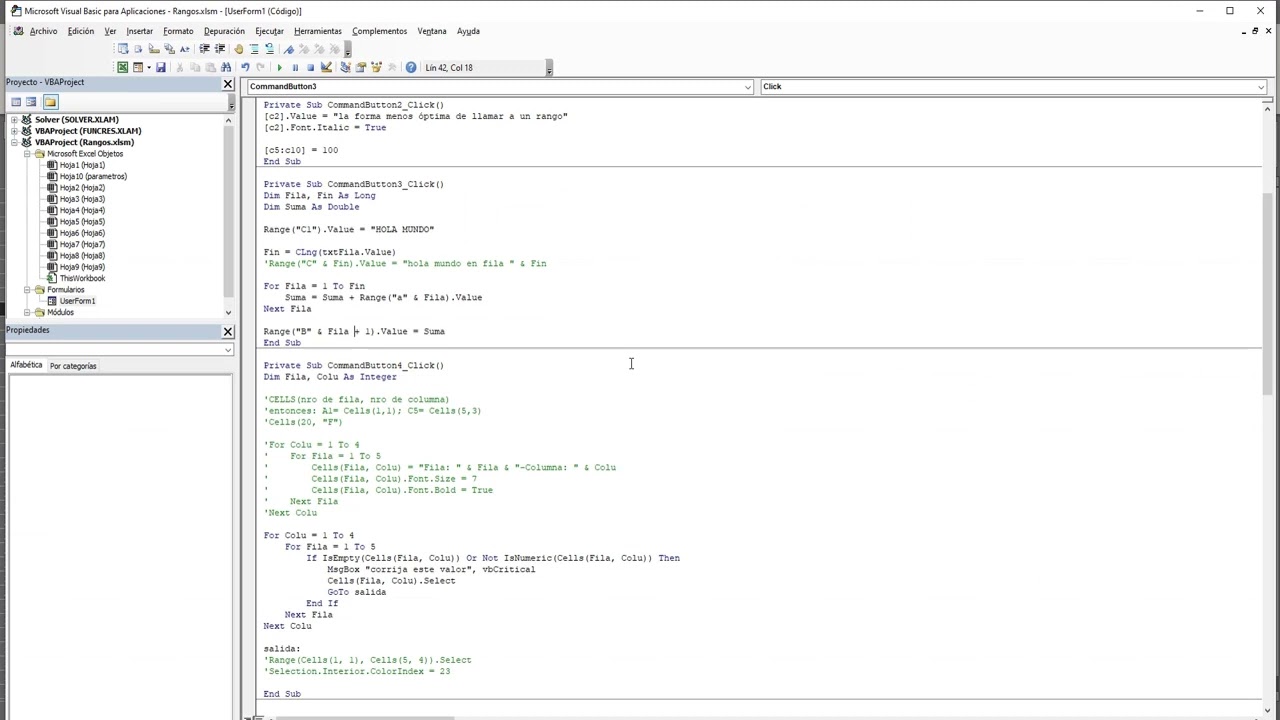The image size is (1280, 720).
Task: Click the Complete Word icon
Action: (184, 49)
